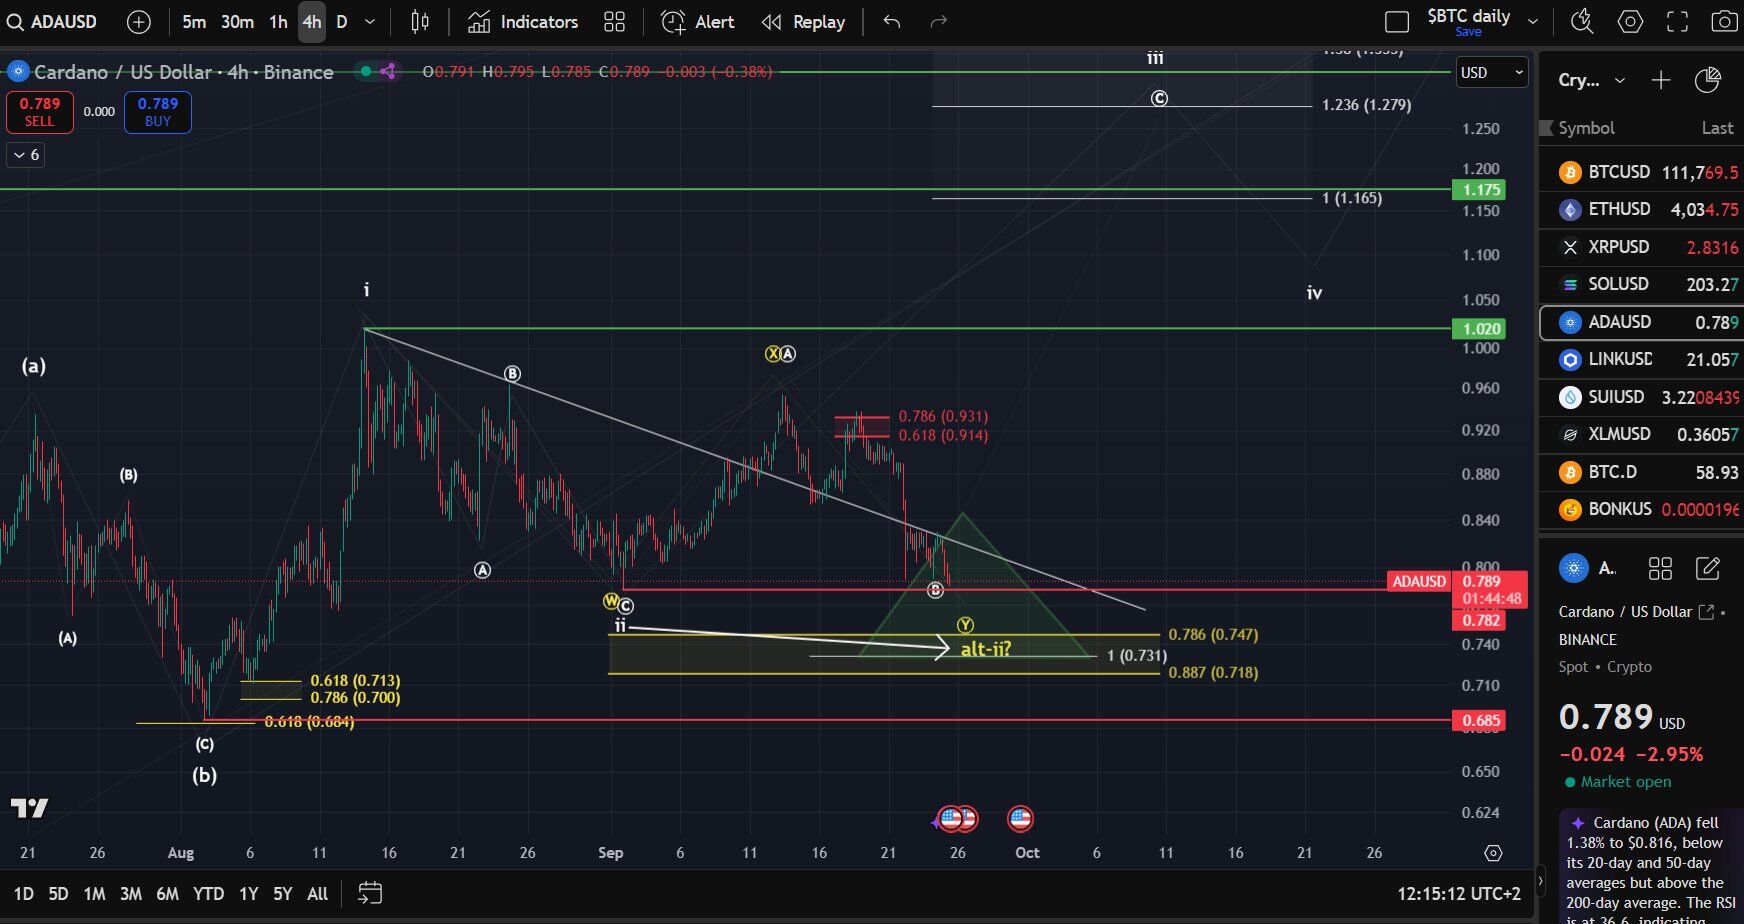Collapse the indicator legend showing 6
1744x924 pixels.
[25, 155]
